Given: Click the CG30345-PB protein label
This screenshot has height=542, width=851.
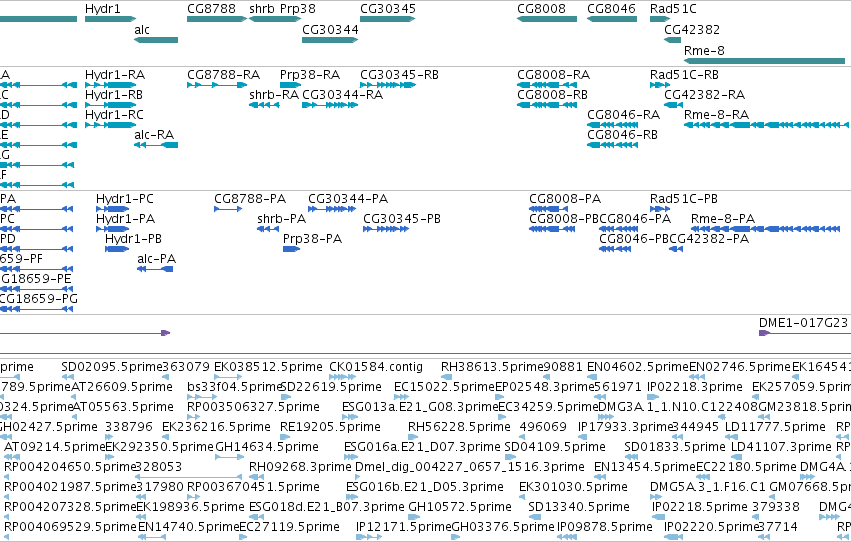Looking at the screenshot, I should [402, 219].
